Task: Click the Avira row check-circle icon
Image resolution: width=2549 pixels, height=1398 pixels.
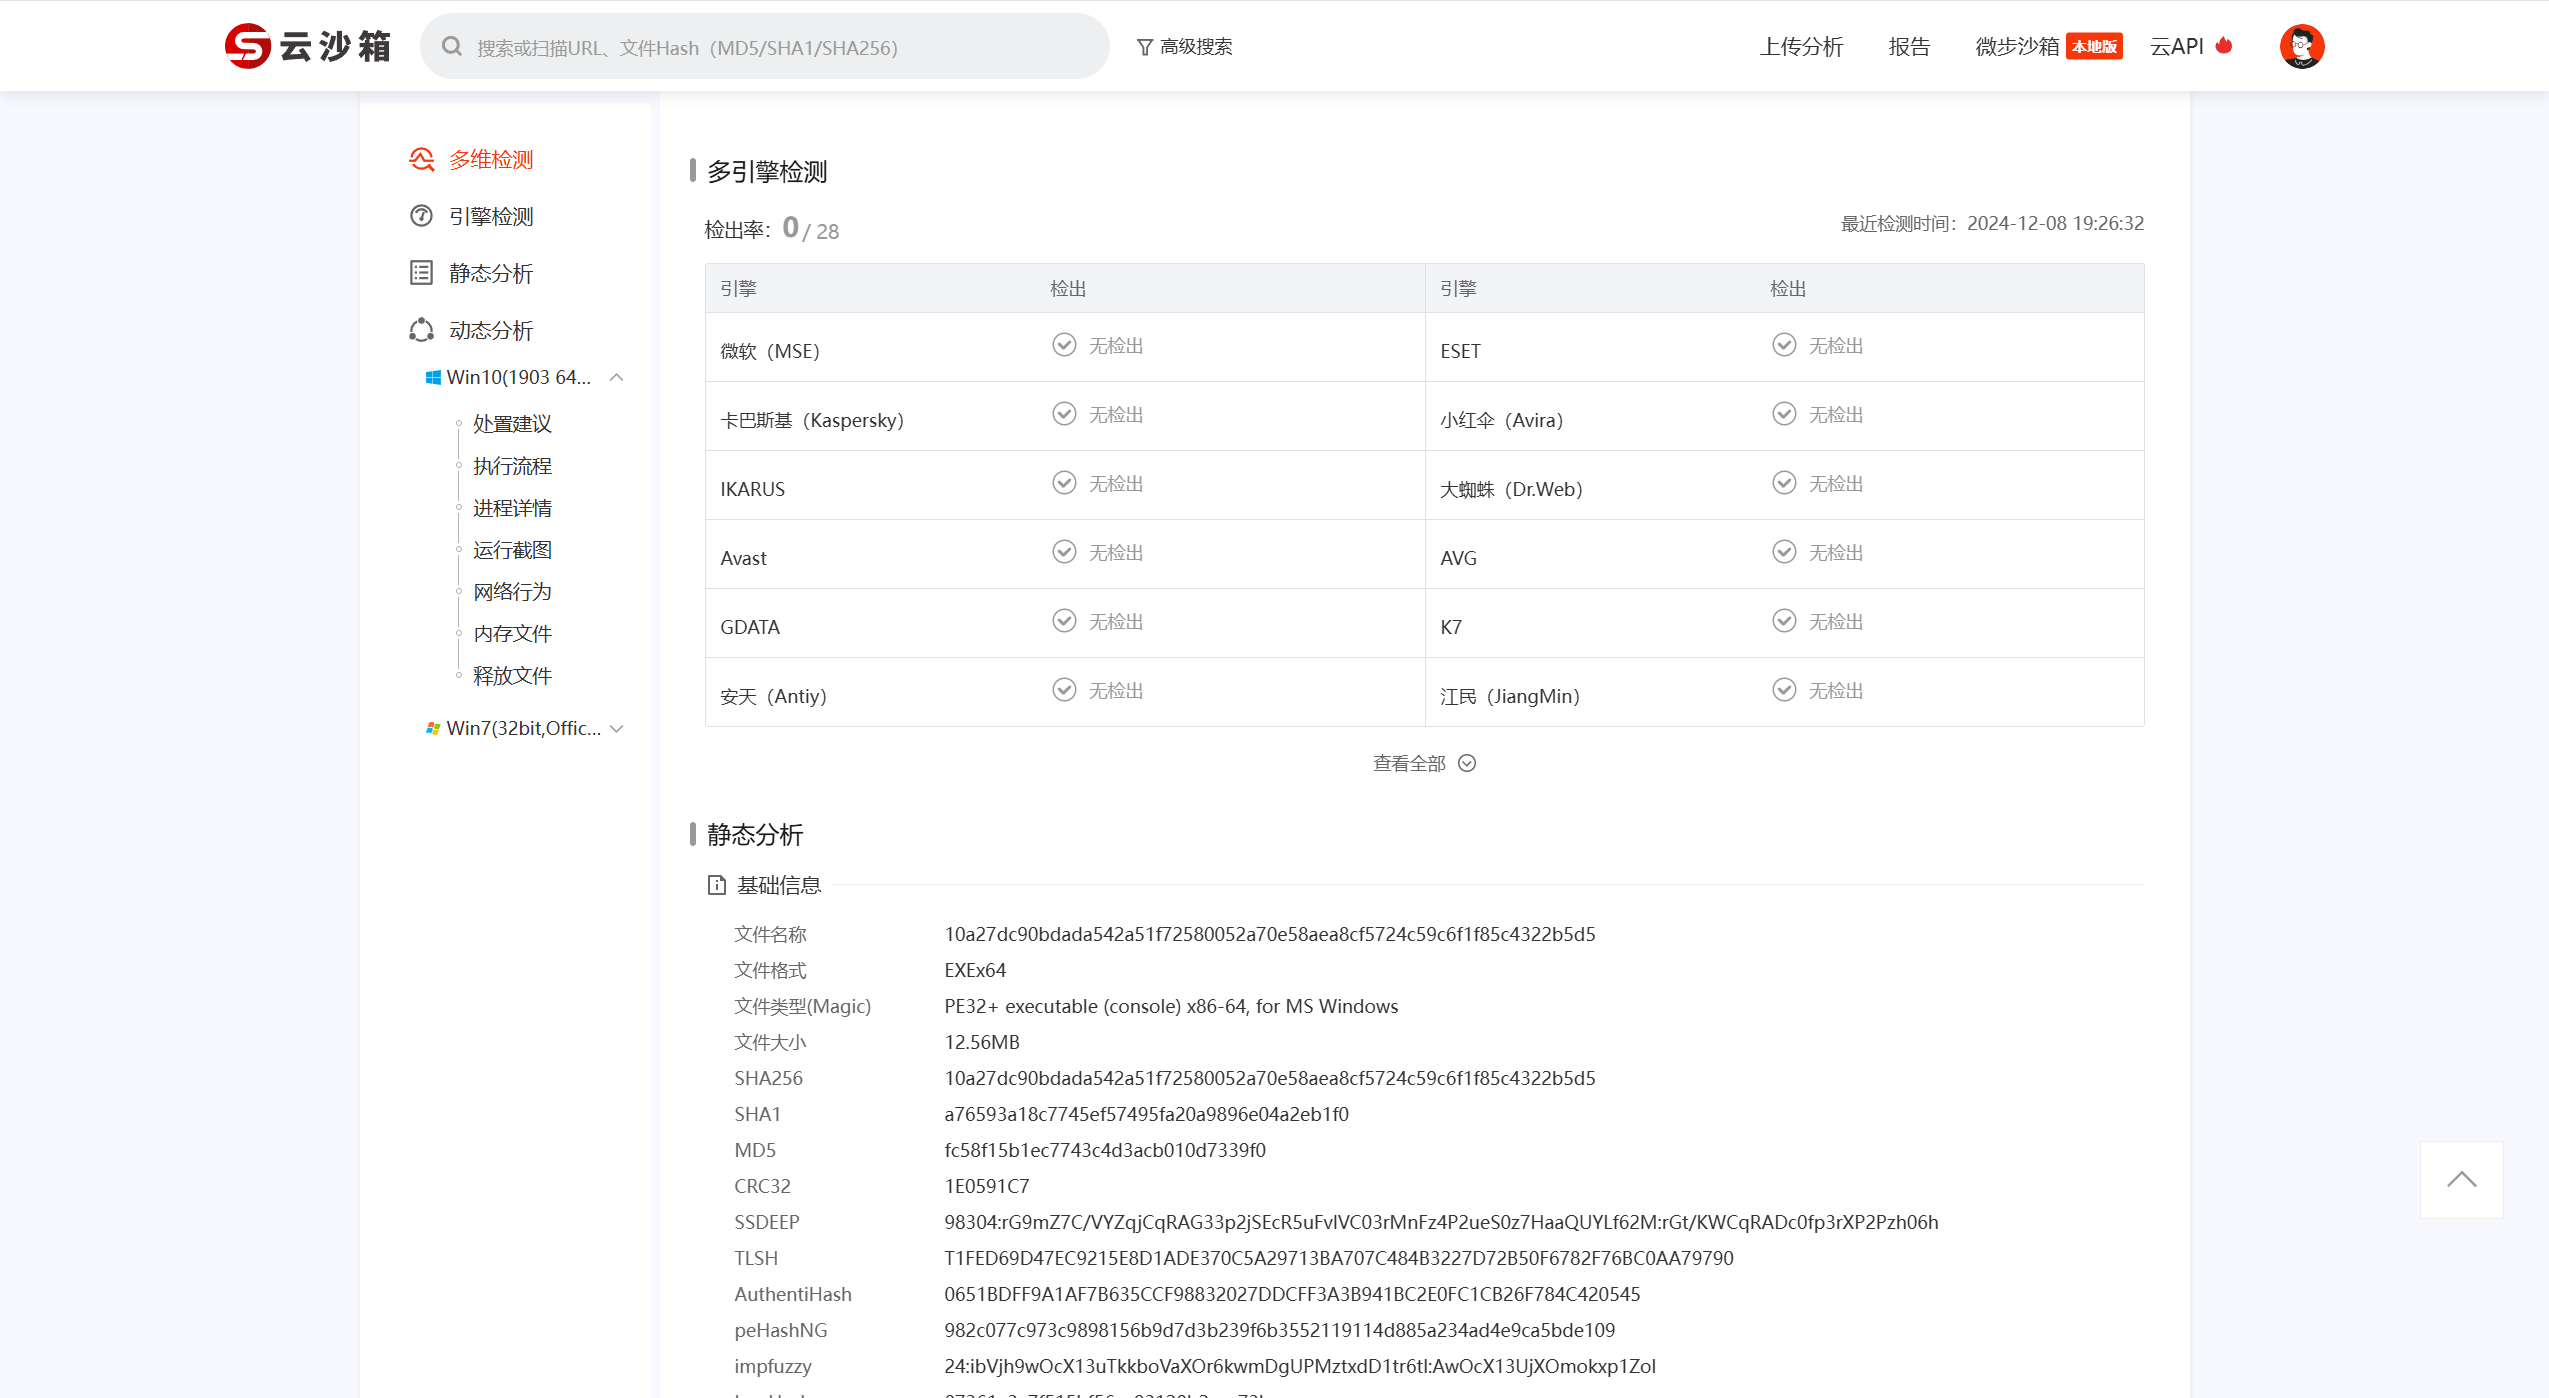Action: click(x=1784, y=414)
